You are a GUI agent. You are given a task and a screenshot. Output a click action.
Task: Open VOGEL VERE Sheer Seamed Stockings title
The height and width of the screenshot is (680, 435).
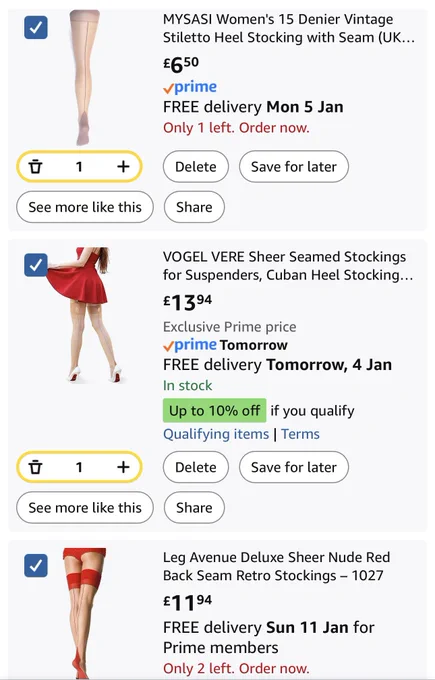pos(288,265)
